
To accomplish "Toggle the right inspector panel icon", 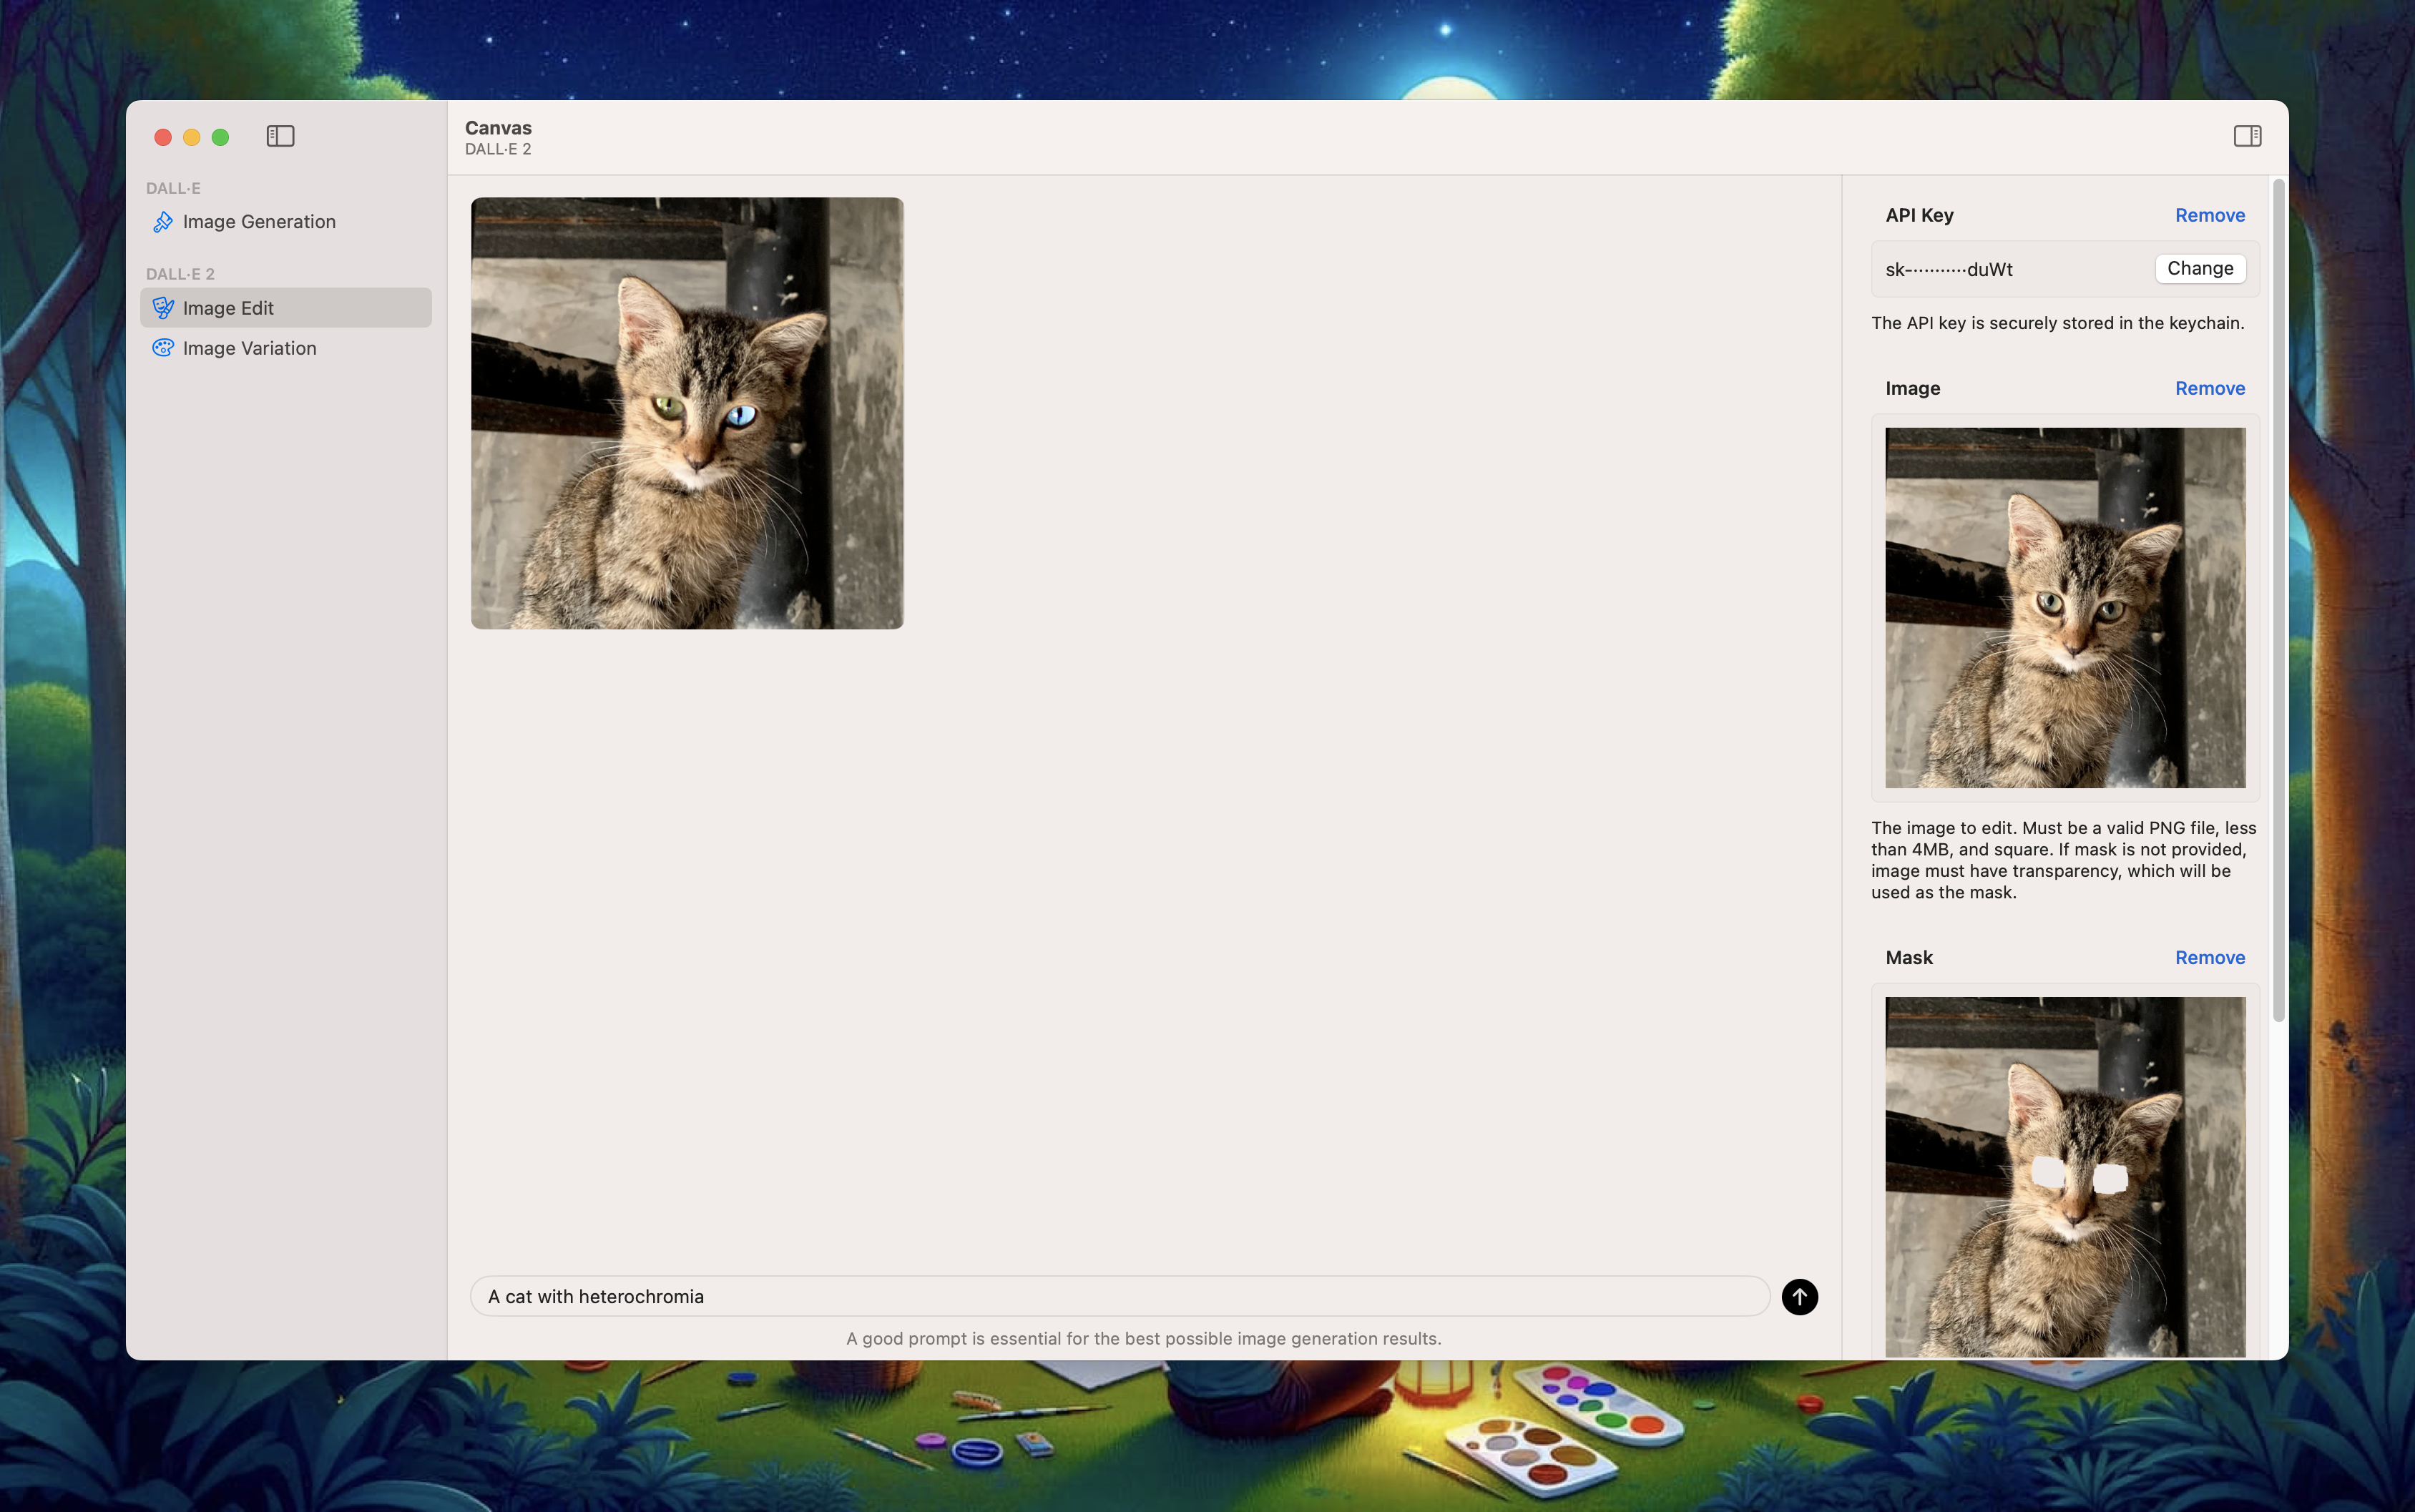I will (x=2246, y=136).
